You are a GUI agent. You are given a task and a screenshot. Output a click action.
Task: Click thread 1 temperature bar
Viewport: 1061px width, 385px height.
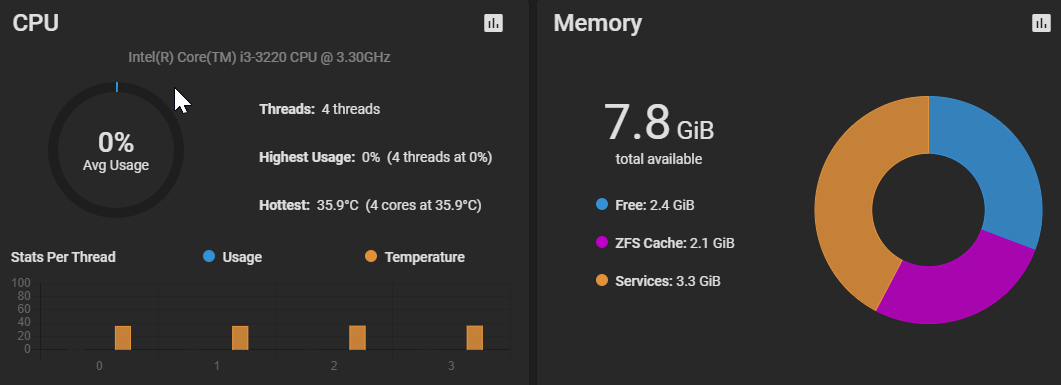240,338
